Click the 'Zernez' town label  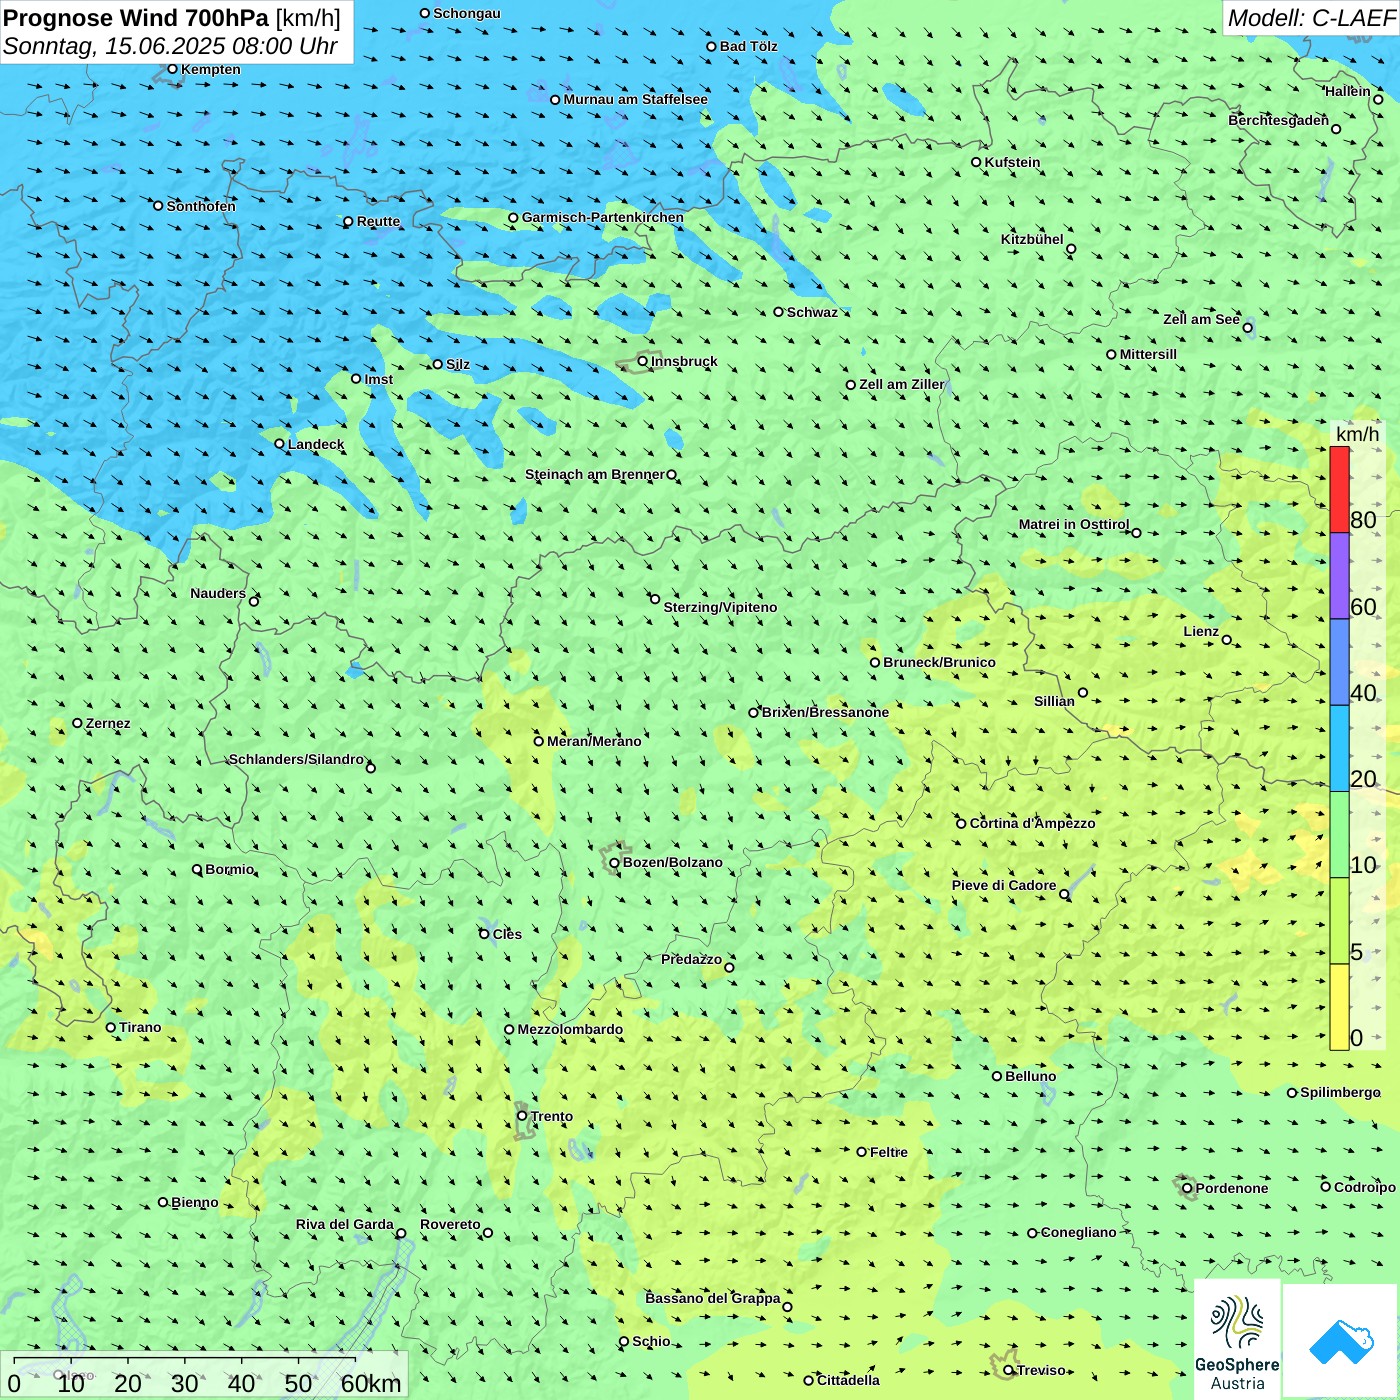(x=108, y=723)
